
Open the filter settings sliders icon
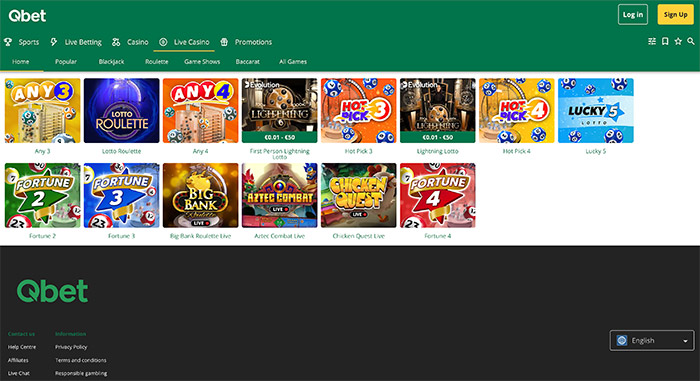click(652, 42)
